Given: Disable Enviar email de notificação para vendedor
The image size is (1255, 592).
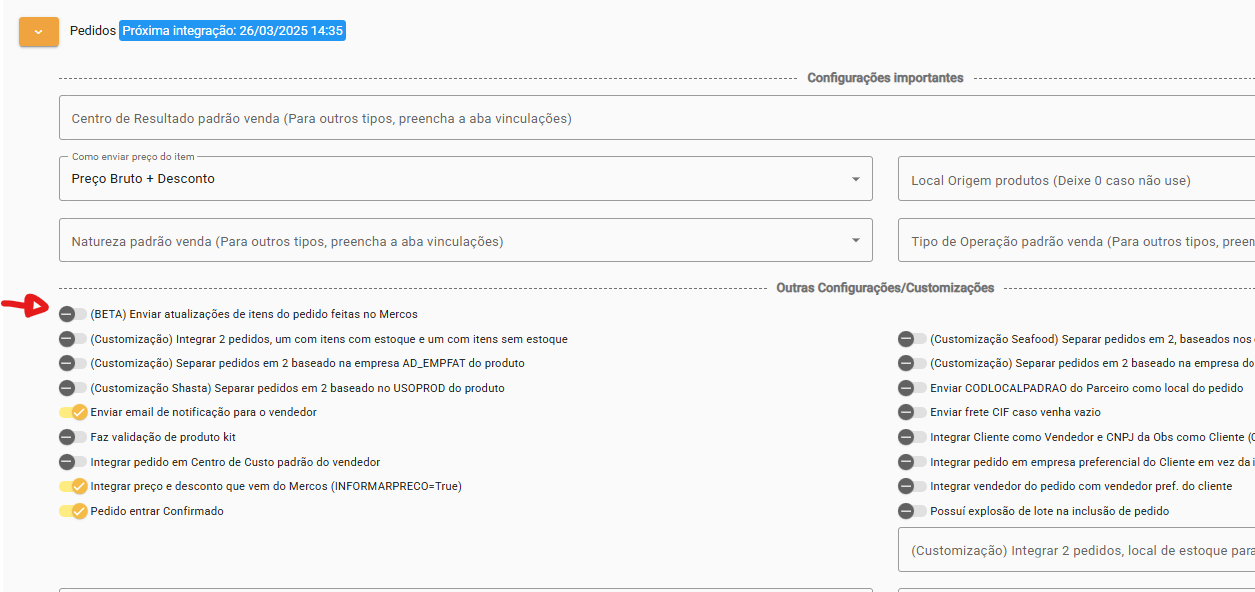Looking at the screenshot, I should pyautogui.click(x=73, y=412).
